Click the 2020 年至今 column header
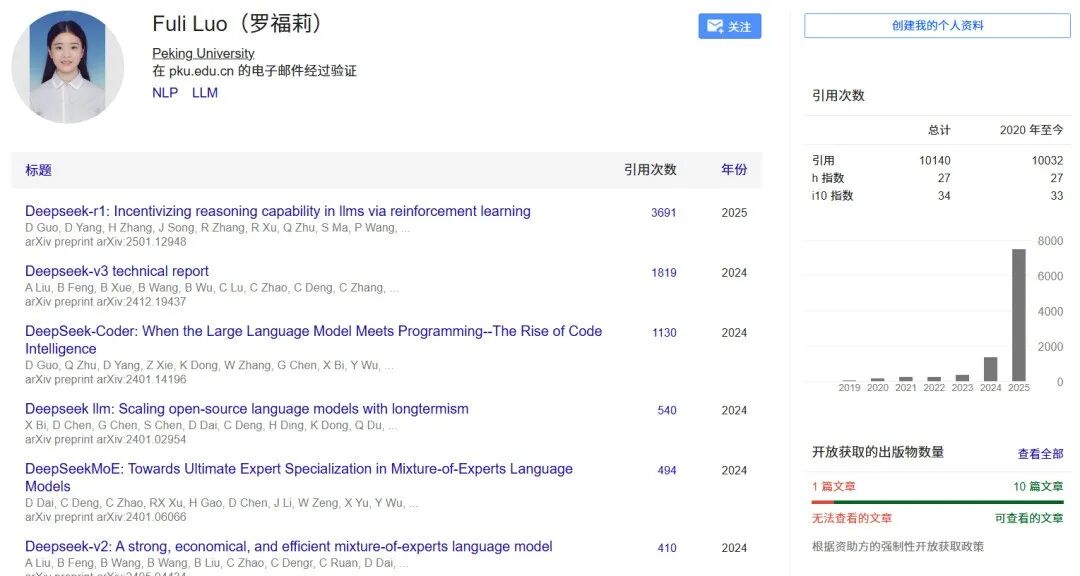 (x=1031, y=130)
